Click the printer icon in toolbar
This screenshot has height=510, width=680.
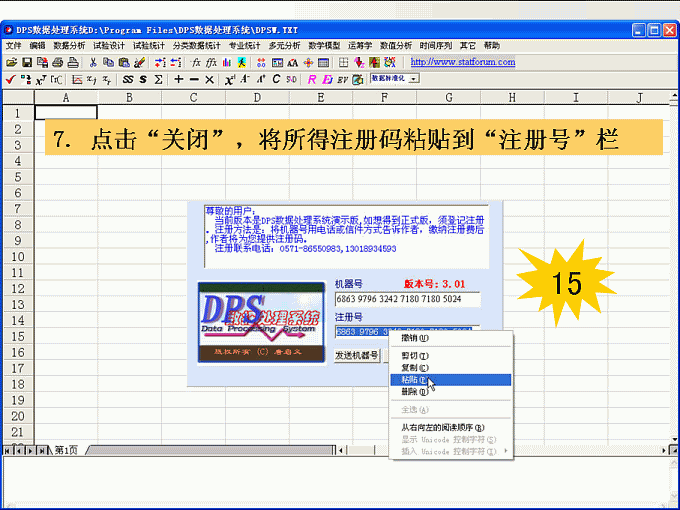(58, 62)
